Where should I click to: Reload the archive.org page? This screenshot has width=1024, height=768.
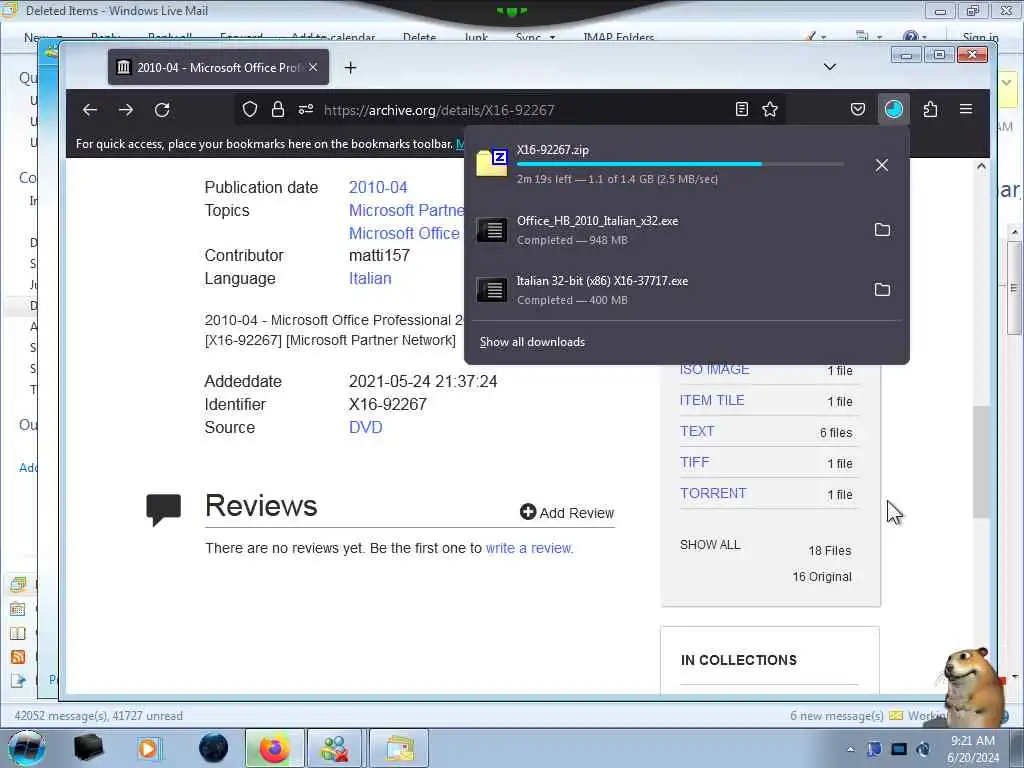tap(162, 110)
